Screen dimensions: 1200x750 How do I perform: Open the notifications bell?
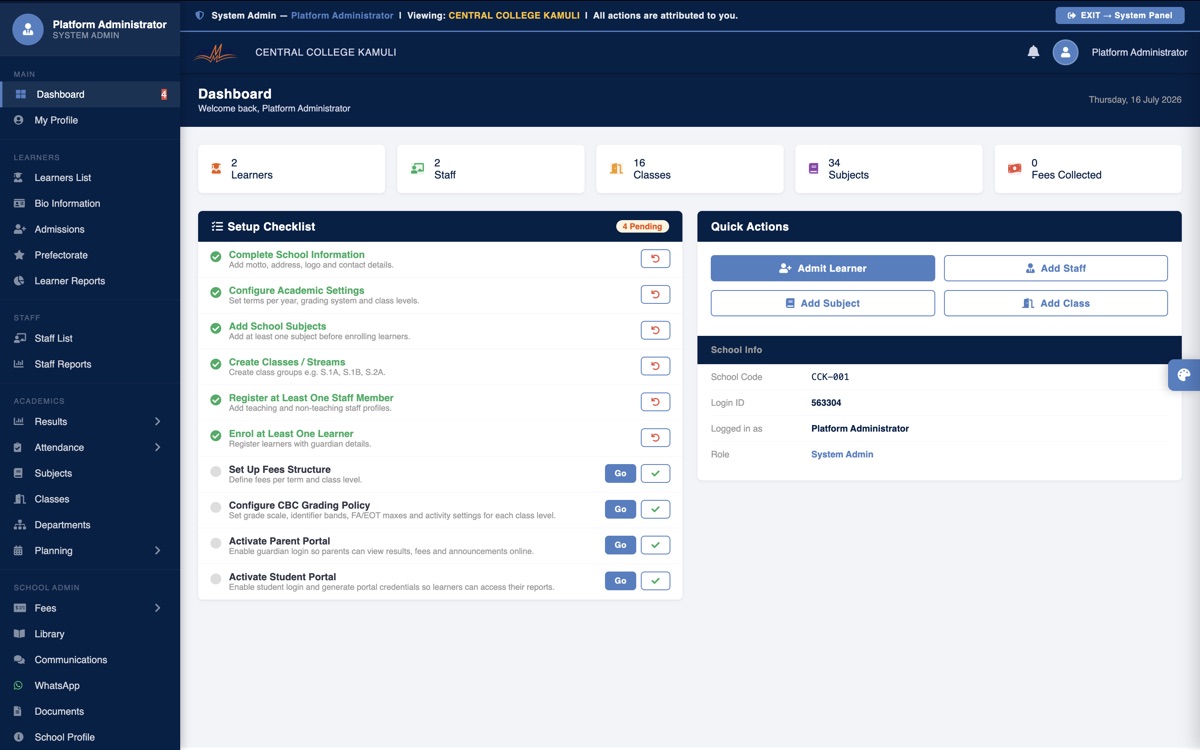1033,52
